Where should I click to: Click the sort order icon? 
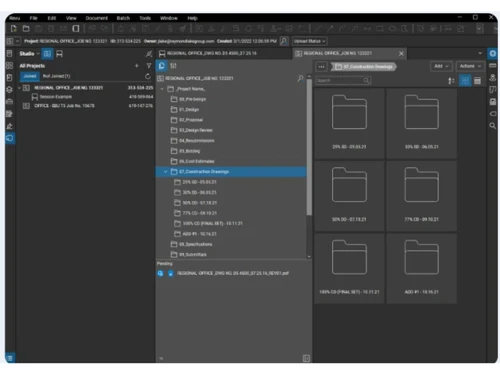451,81
